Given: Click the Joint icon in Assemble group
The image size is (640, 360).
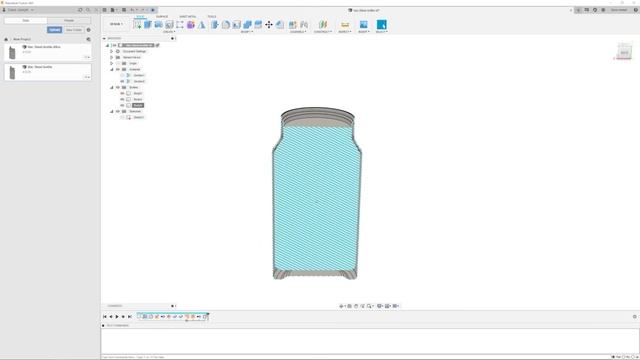Looking at the screenshot, I should (304, 24).
